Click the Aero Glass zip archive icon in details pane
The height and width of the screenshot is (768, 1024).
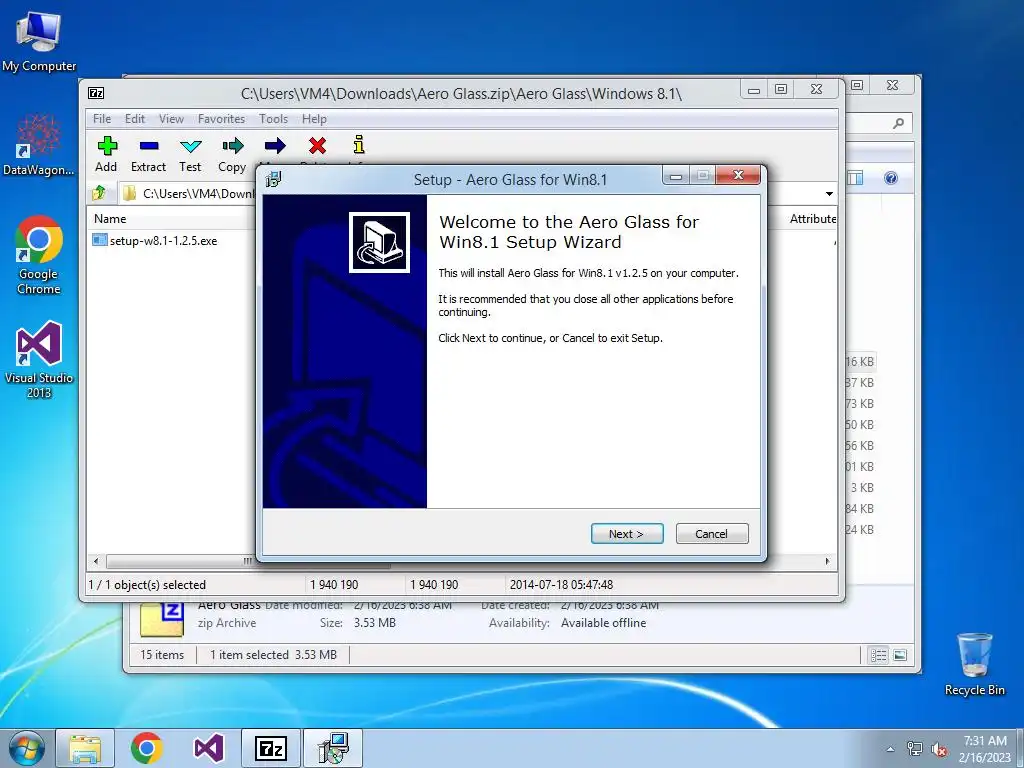(162, 618)
